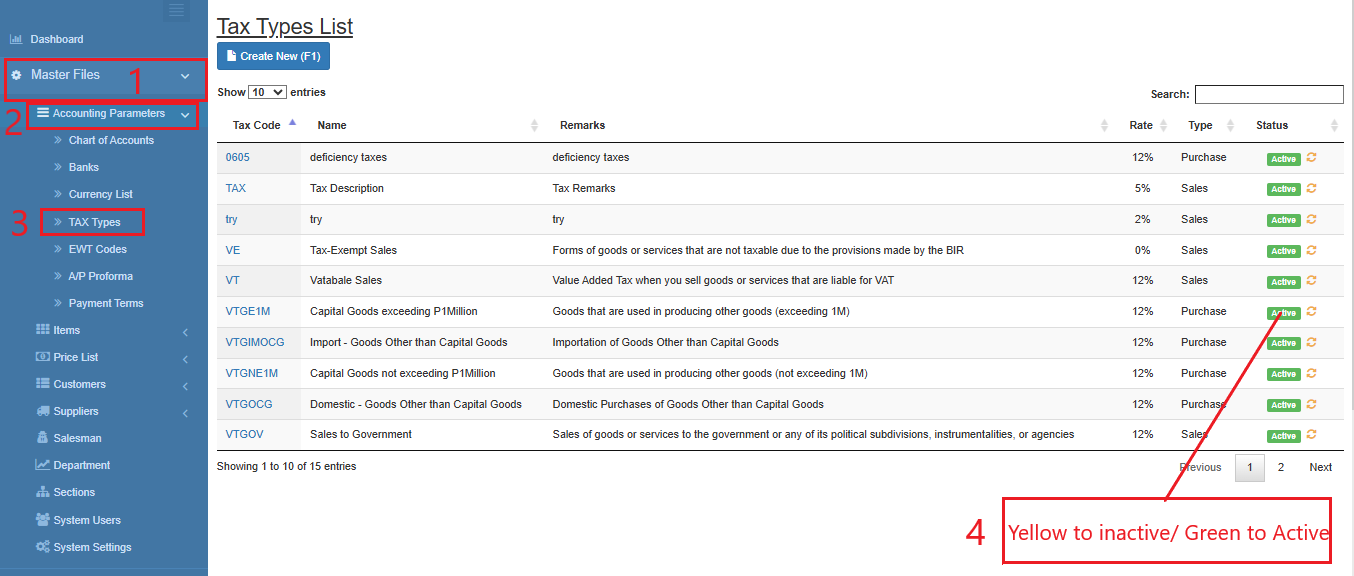1354x576 pixels.
Task: Toggle status refresh icon for Vatable Sales
Action: point(1311,281)
